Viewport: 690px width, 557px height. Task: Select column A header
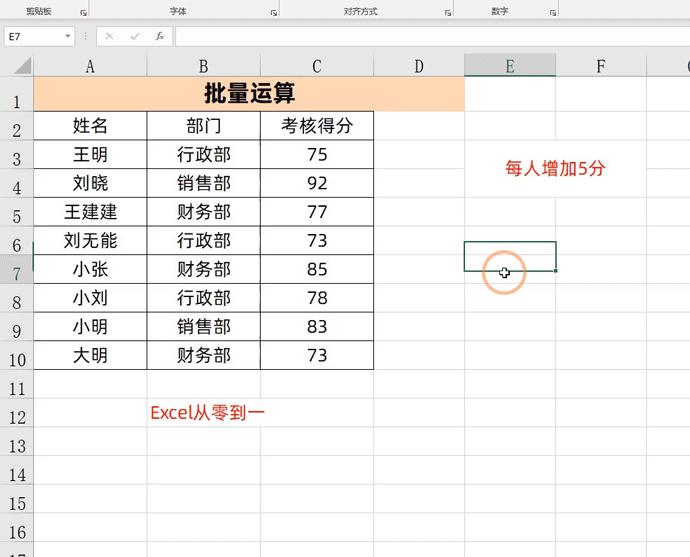90,66
